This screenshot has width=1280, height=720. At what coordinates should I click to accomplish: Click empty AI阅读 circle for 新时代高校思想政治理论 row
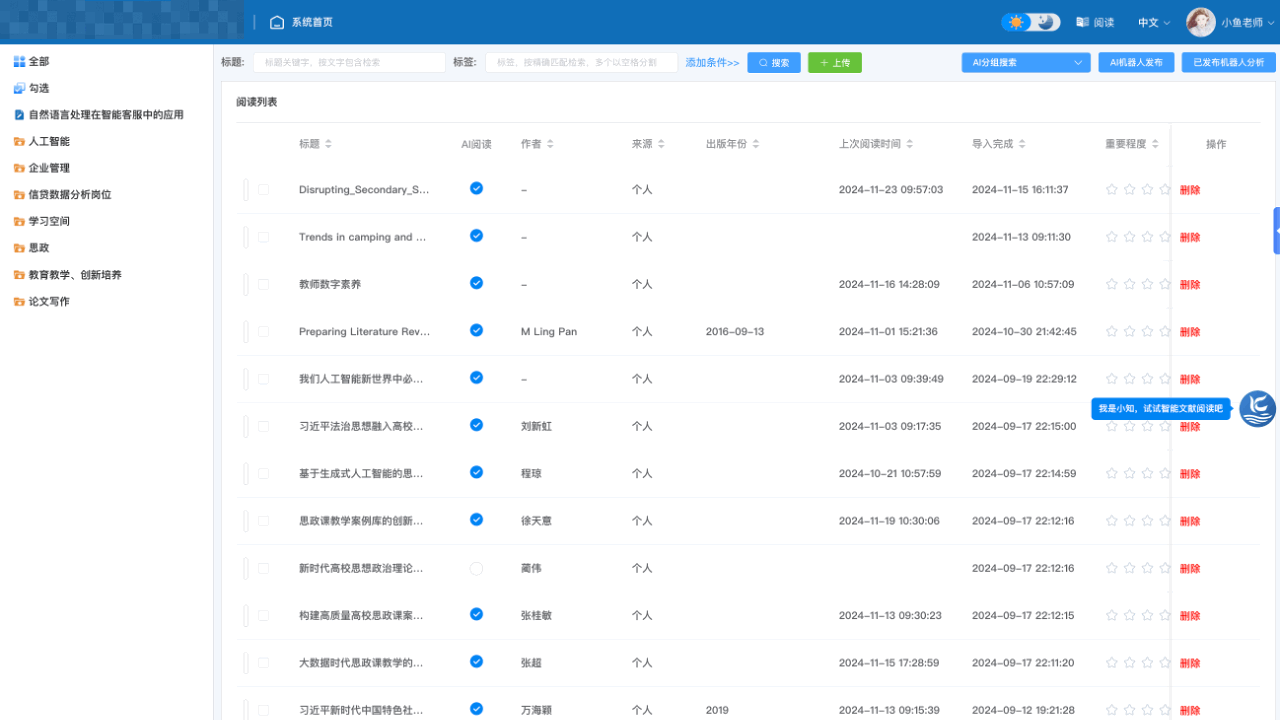click(x=476, y=568)
